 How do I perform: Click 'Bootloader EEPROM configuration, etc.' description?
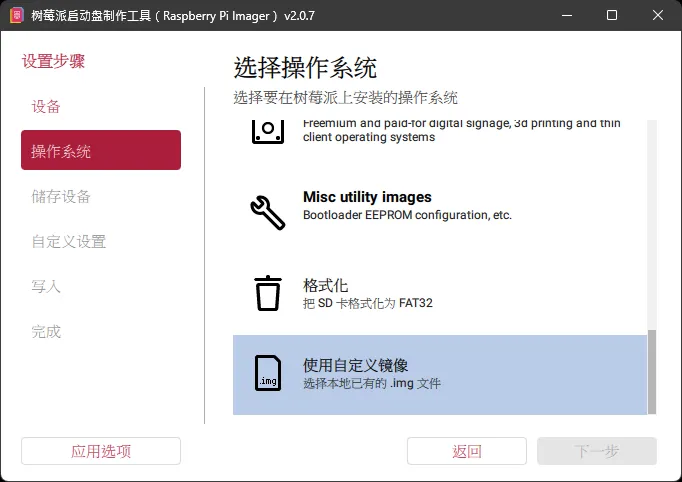point(407,215)
